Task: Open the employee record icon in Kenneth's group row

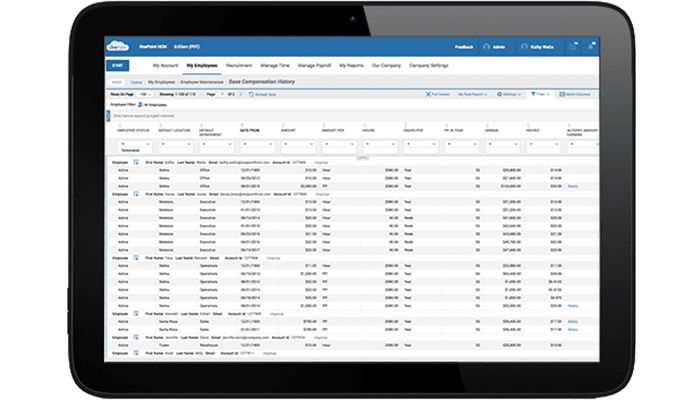Action: [136, 314]
